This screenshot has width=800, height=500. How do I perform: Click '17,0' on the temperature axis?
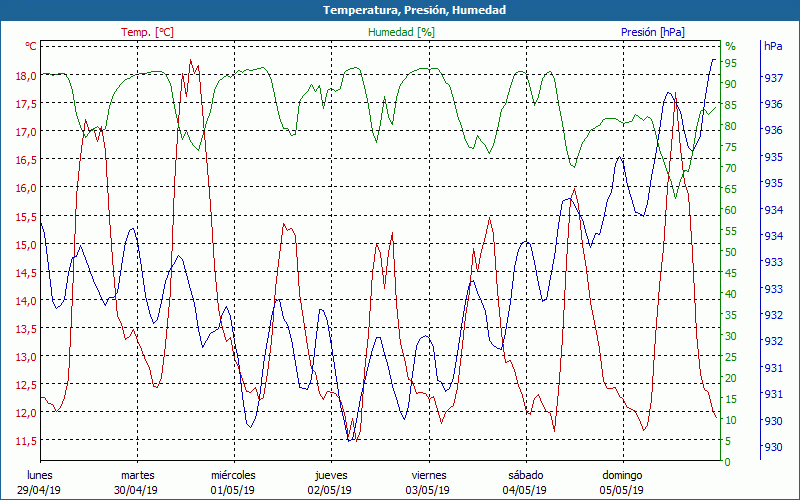click(26, 132)
